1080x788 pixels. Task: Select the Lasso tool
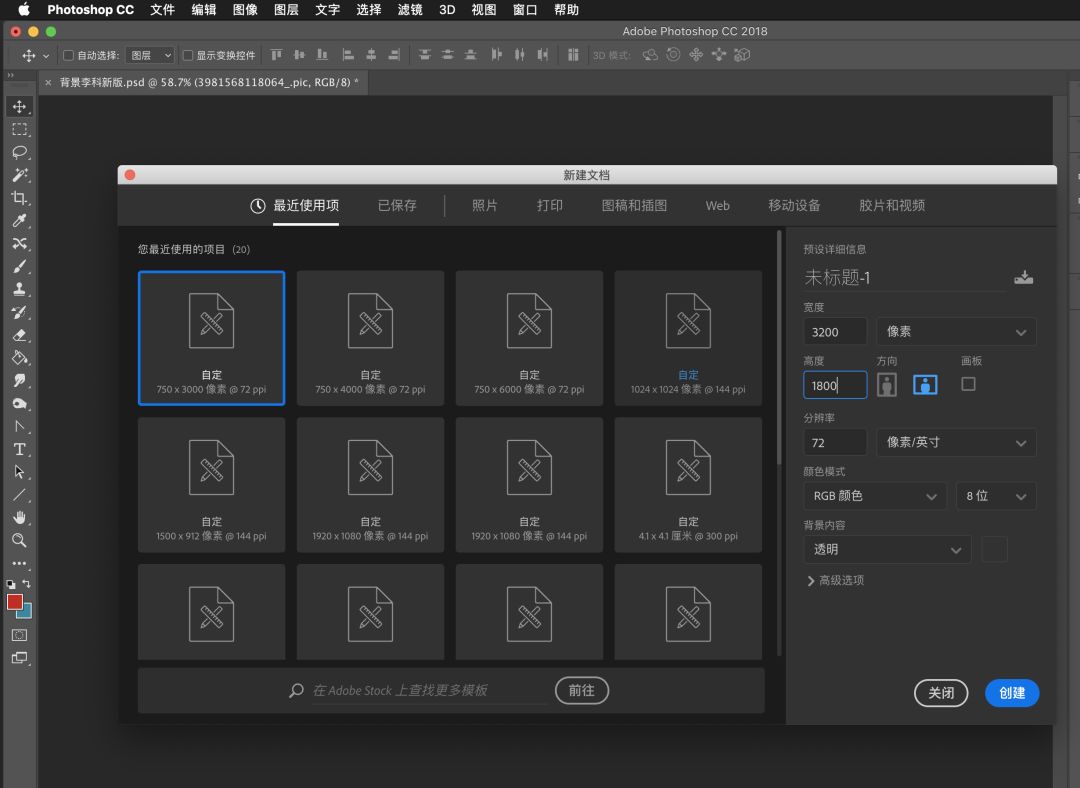[x=19, y=152]
